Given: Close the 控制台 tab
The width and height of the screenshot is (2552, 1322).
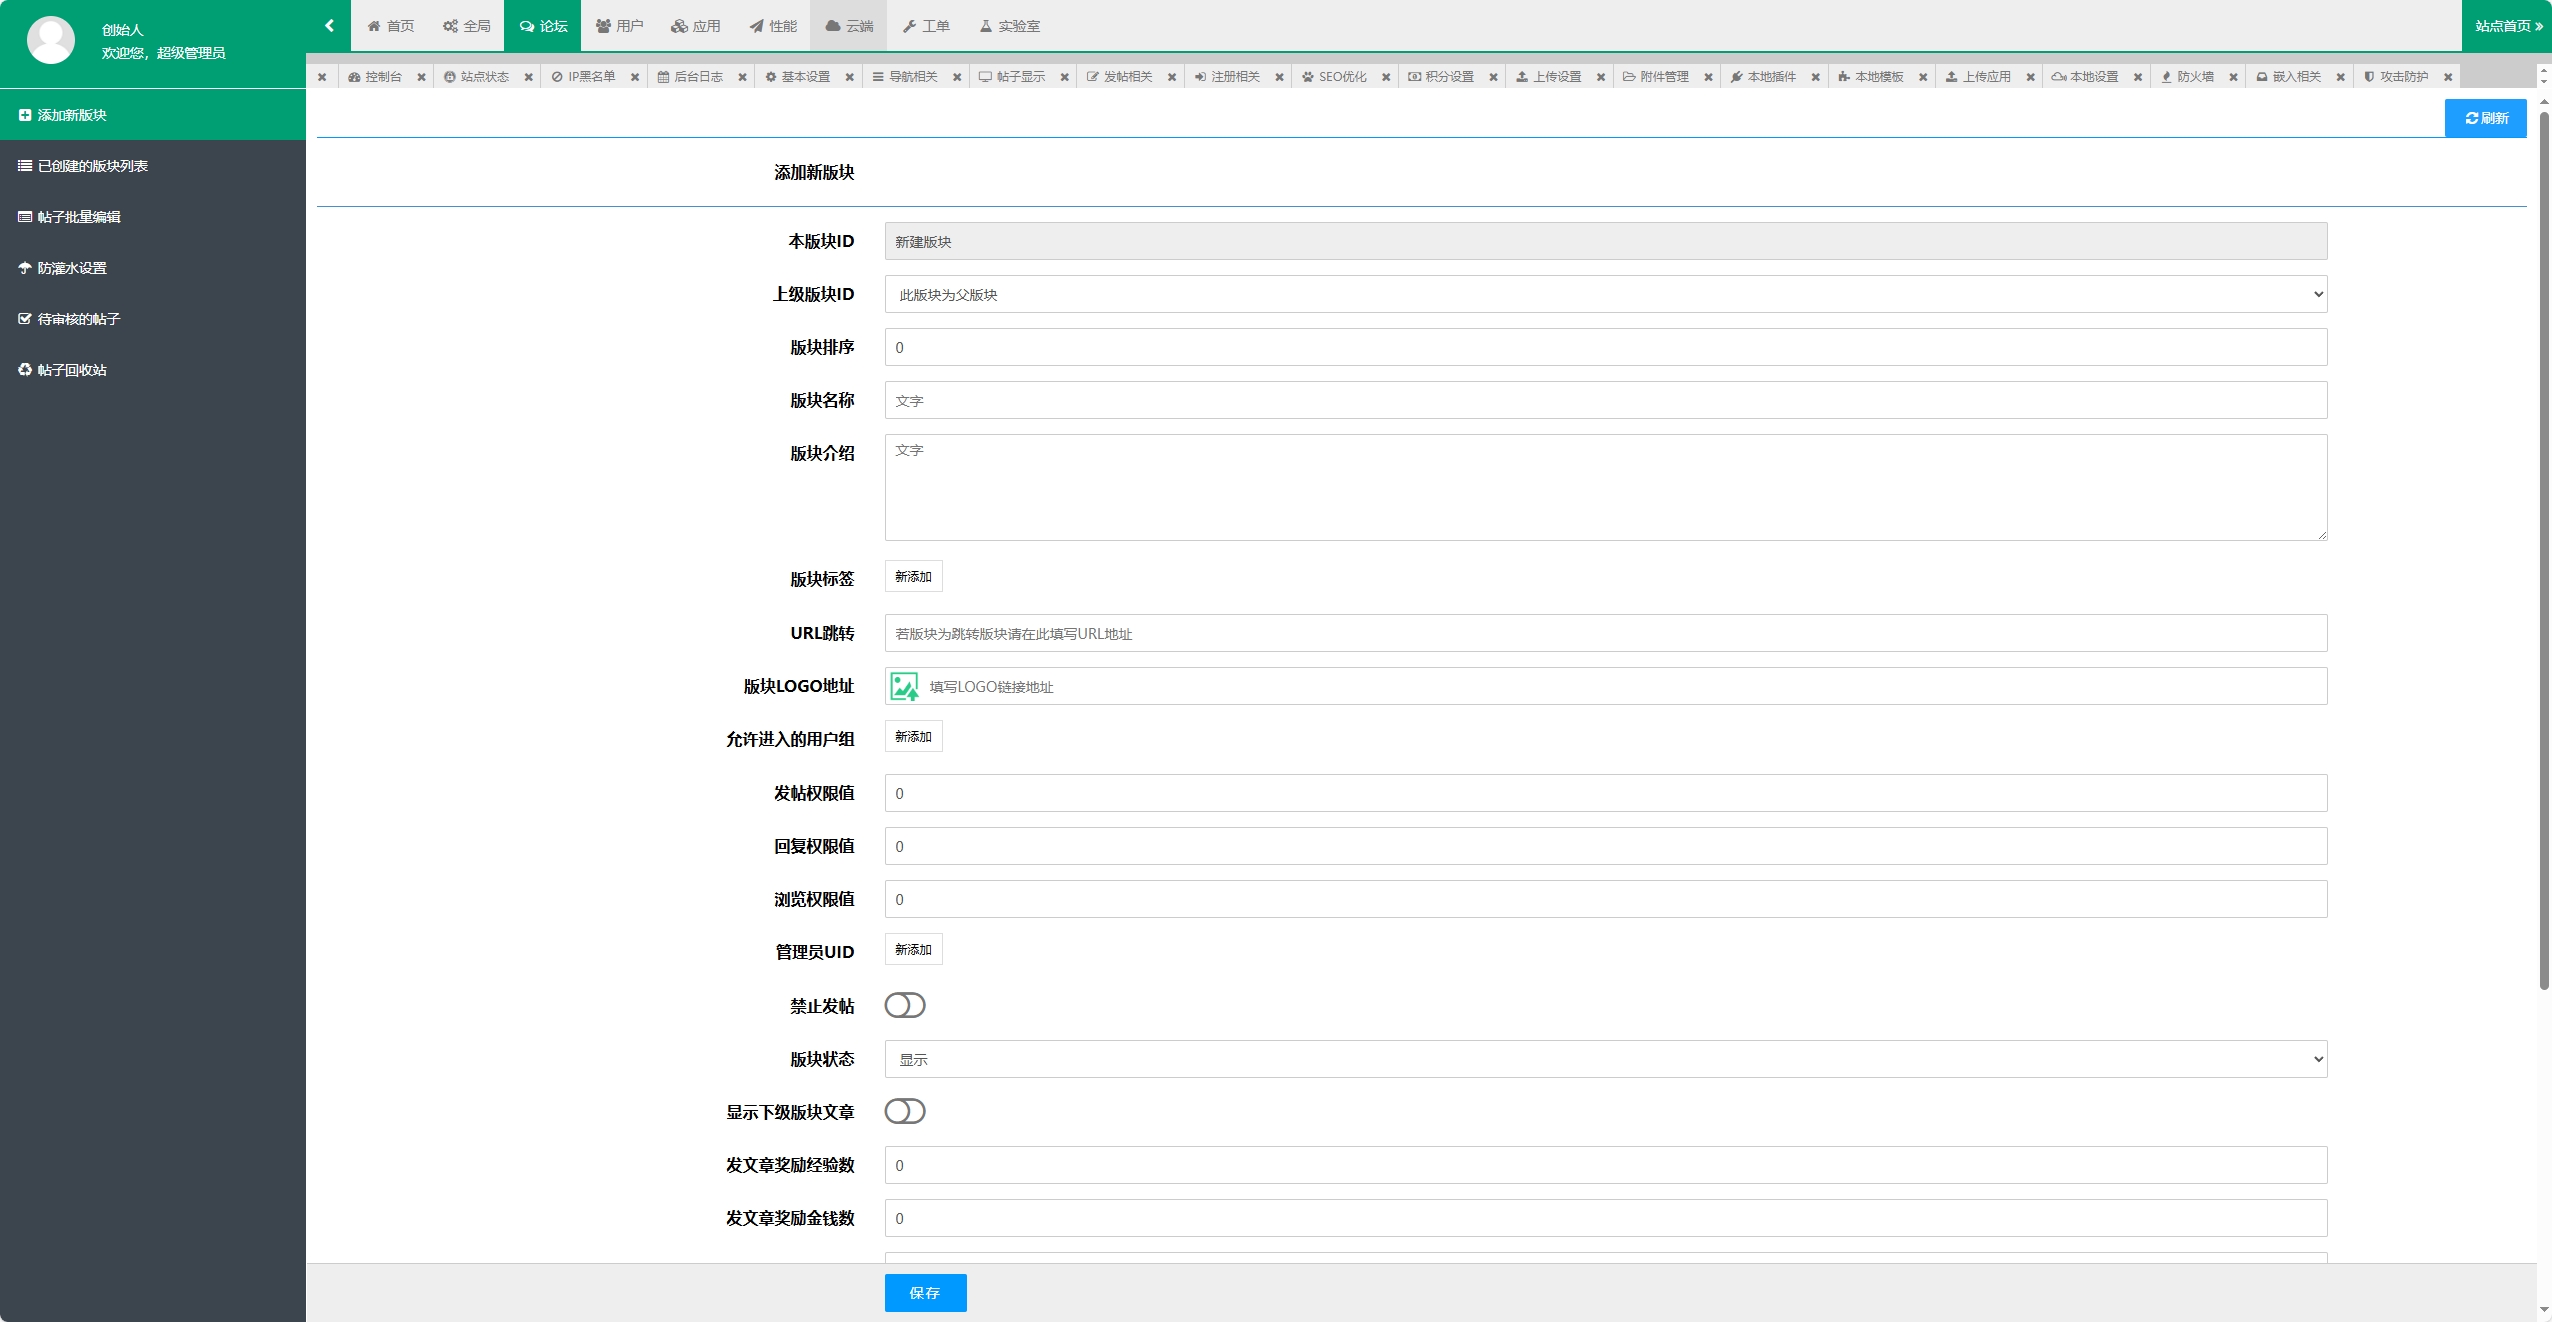Looking at the screenshot, I should (421, 77).
